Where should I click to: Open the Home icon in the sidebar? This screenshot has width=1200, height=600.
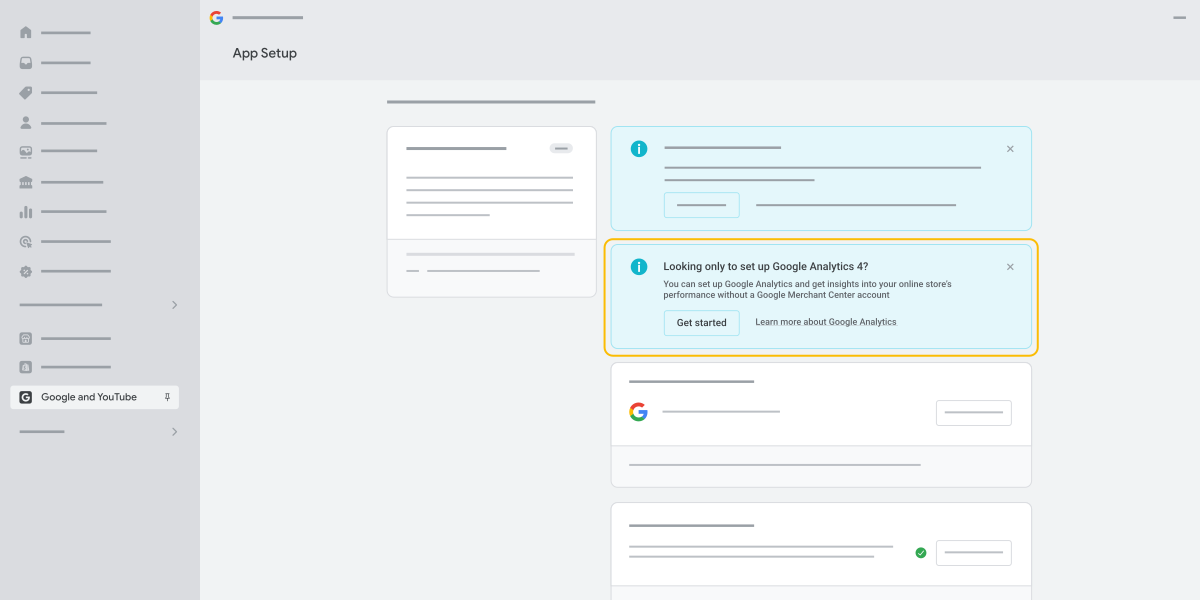[x=25, y=32]
